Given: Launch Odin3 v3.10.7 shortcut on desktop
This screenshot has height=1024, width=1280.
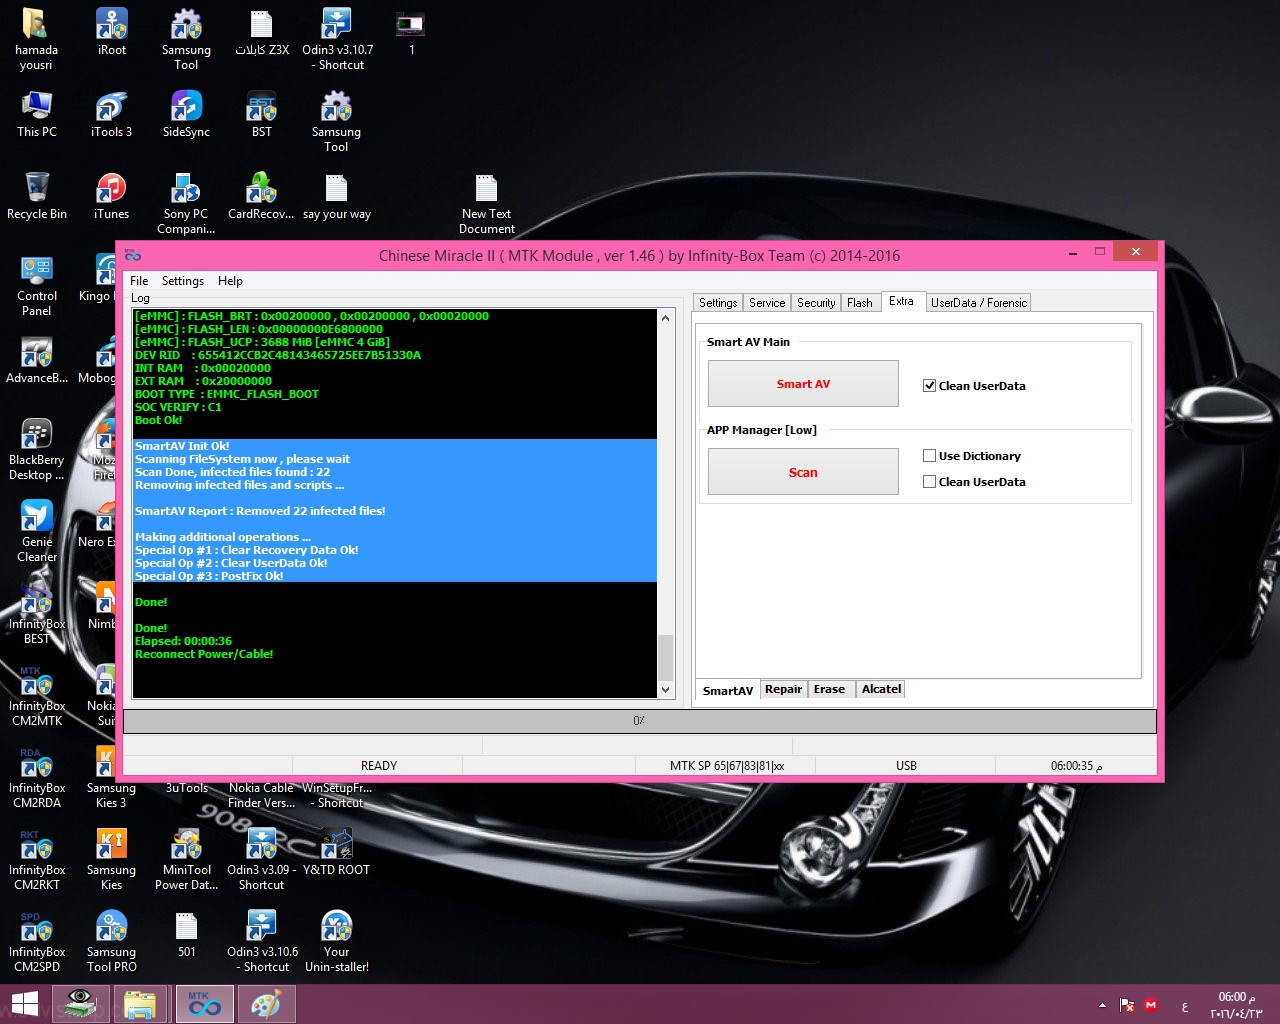Looking at the screenshot, I should 337,39.
